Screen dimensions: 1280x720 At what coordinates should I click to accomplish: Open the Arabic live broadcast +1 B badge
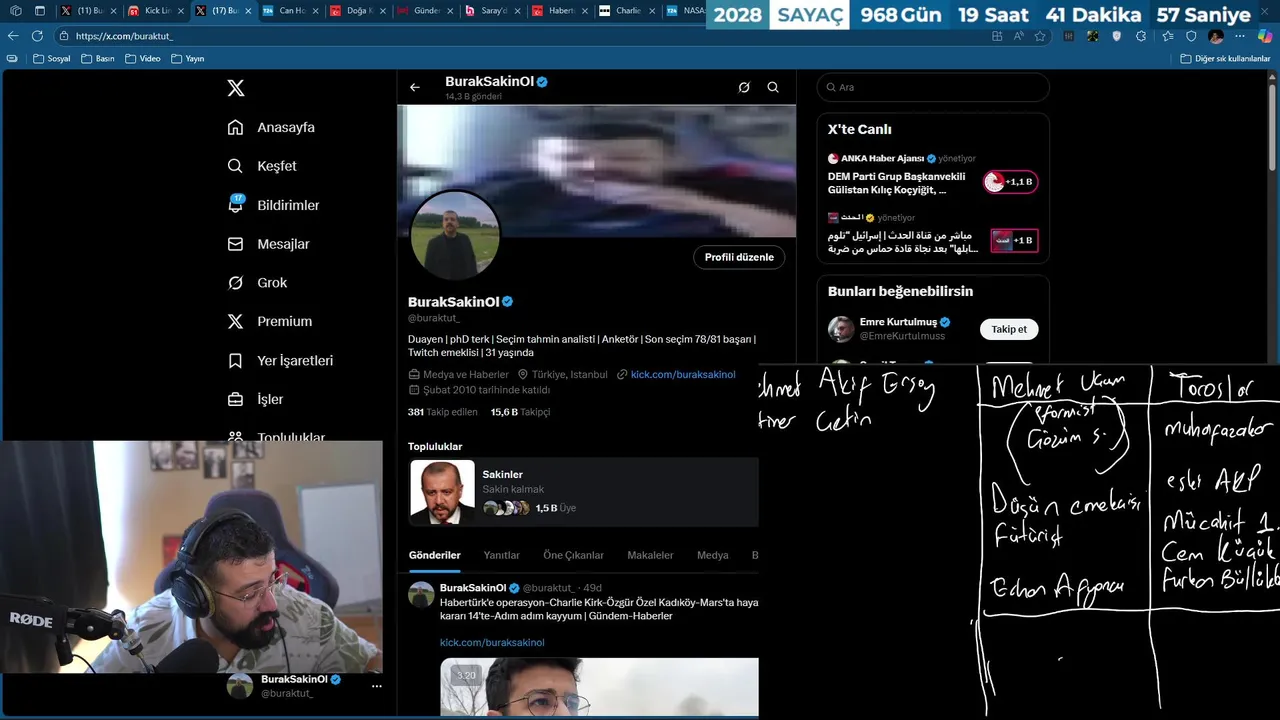pyautogui.click(x=1014, y=241)
